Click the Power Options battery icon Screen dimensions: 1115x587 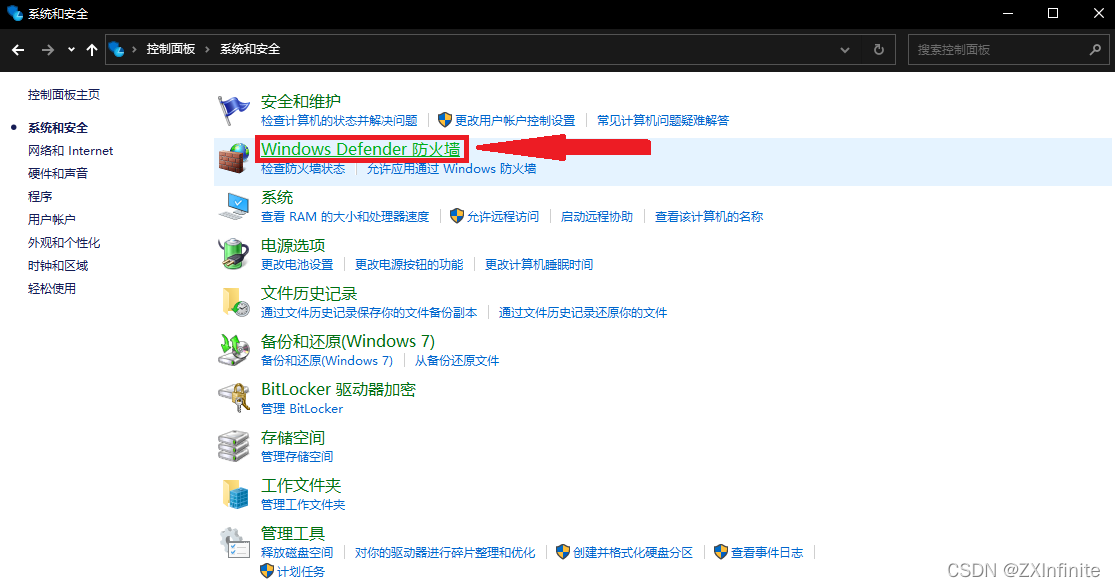pyautogui.click(x=233, y=254)
